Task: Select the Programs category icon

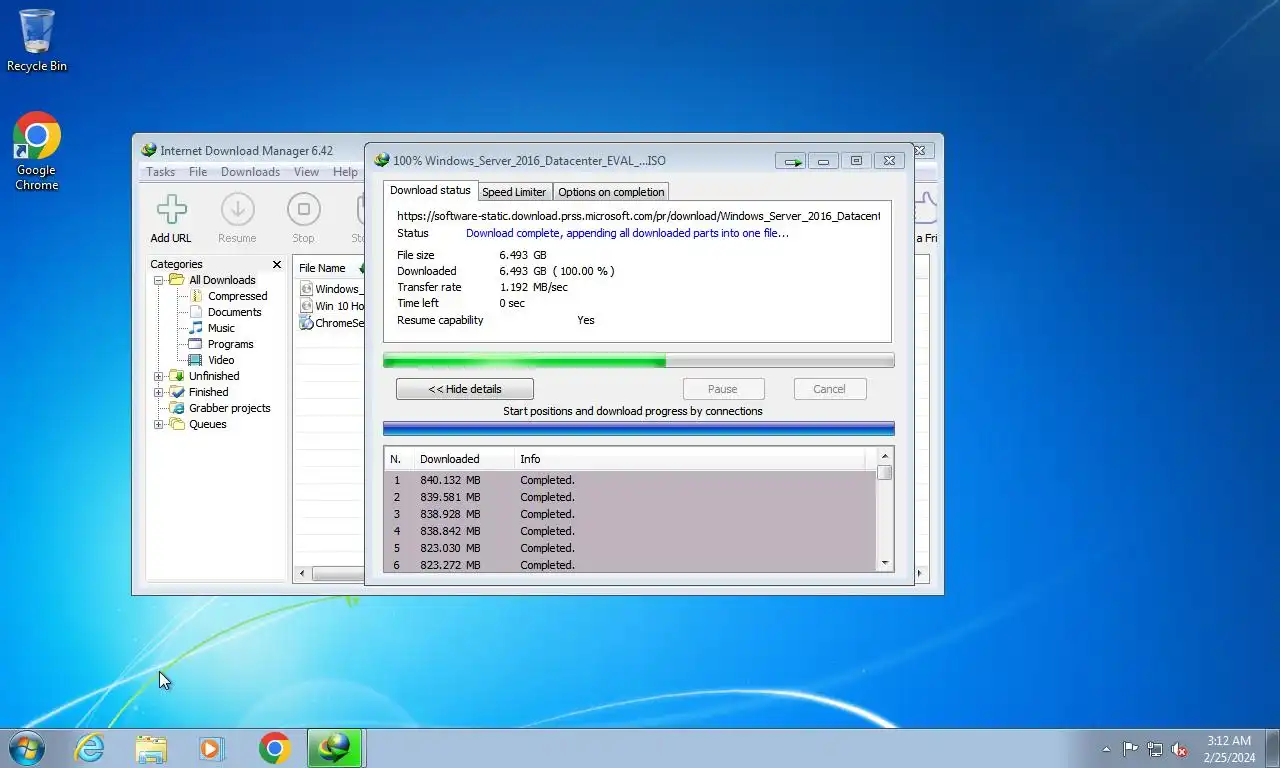Action: click(197, 344)
